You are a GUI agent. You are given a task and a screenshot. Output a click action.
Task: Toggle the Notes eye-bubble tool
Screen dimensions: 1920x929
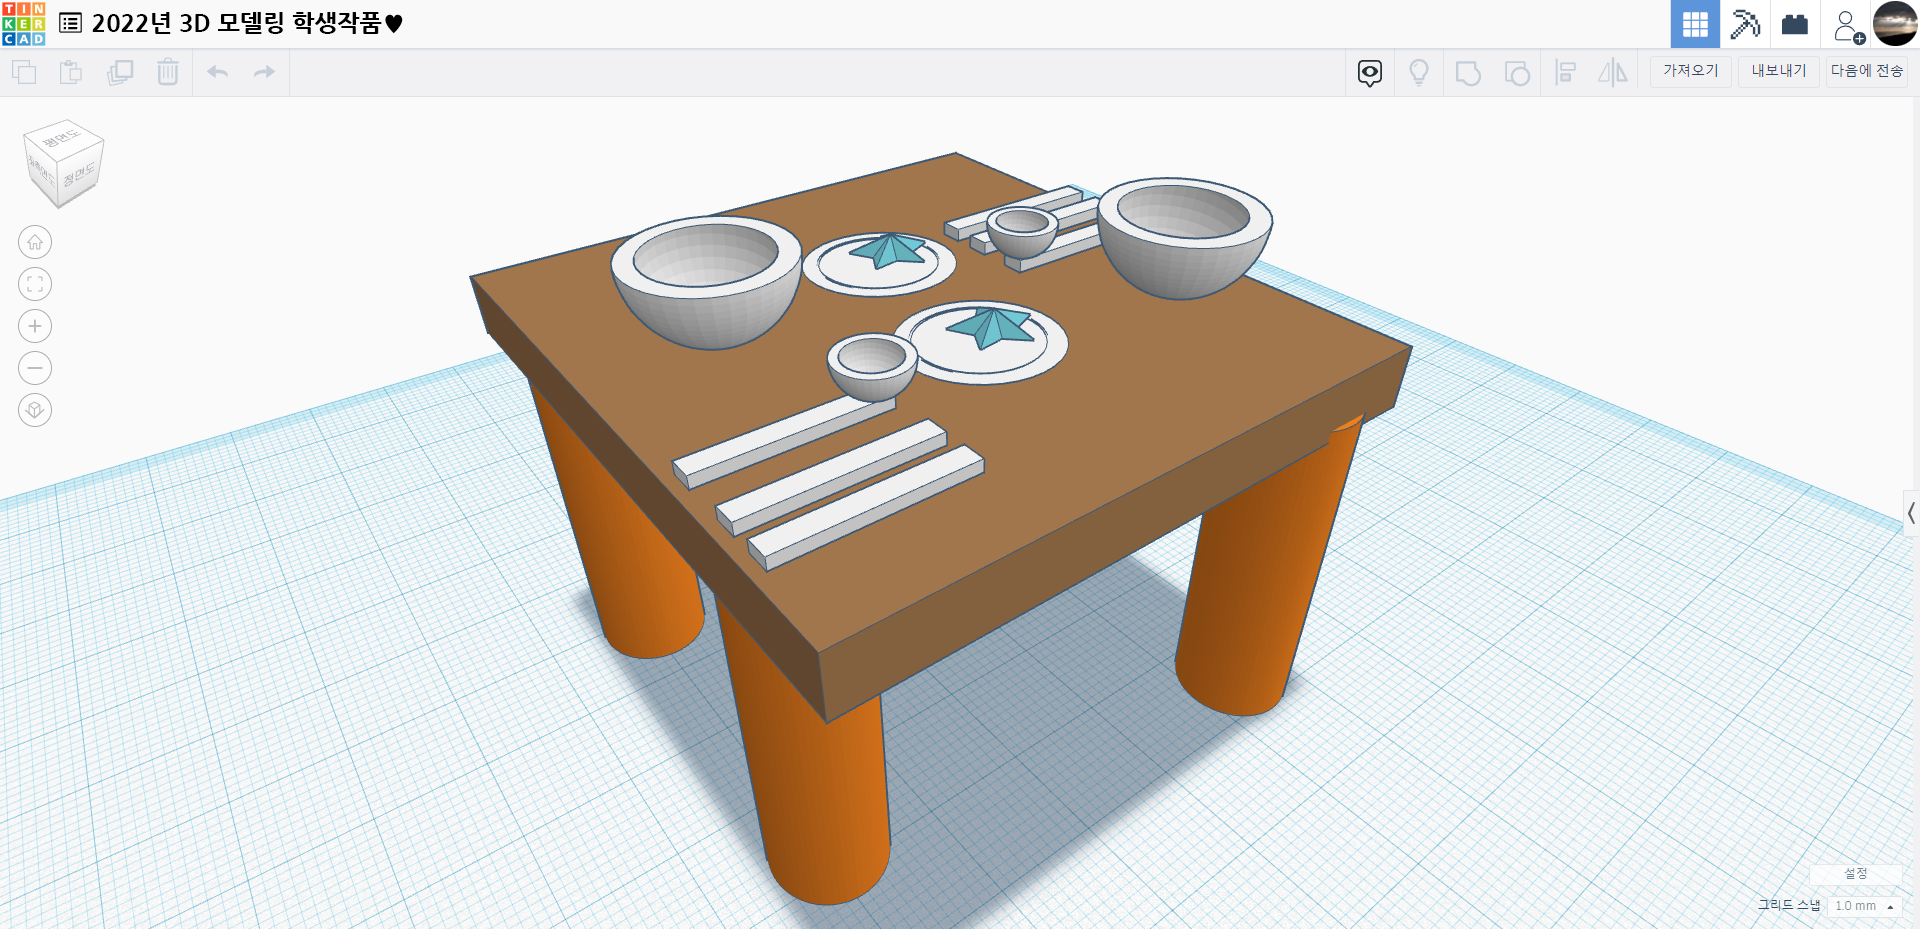(1370, 73)
